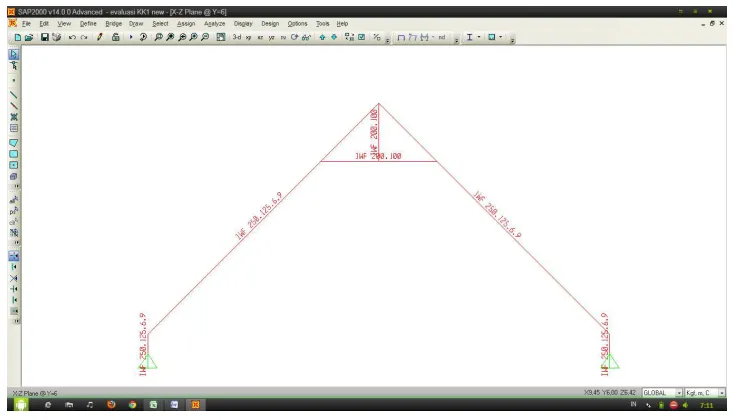Select the draw frame/cable line tool
The height and width of the screenshot is (420, 734).
[14, 95]
